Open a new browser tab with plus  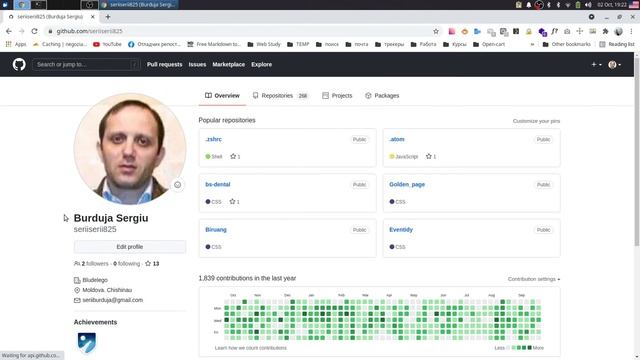(108, 17)
